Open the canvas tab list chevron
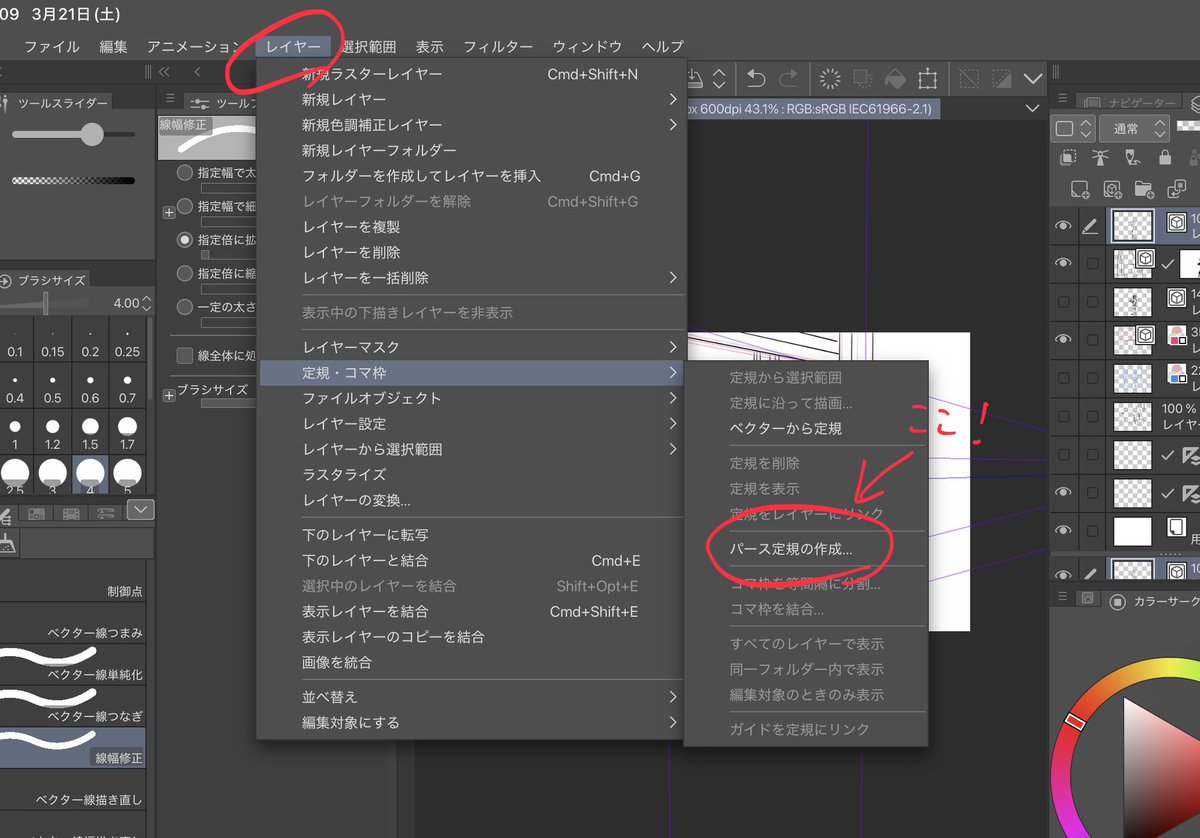This screenshot has width=1200, height=838. (x=1033, y=108)
